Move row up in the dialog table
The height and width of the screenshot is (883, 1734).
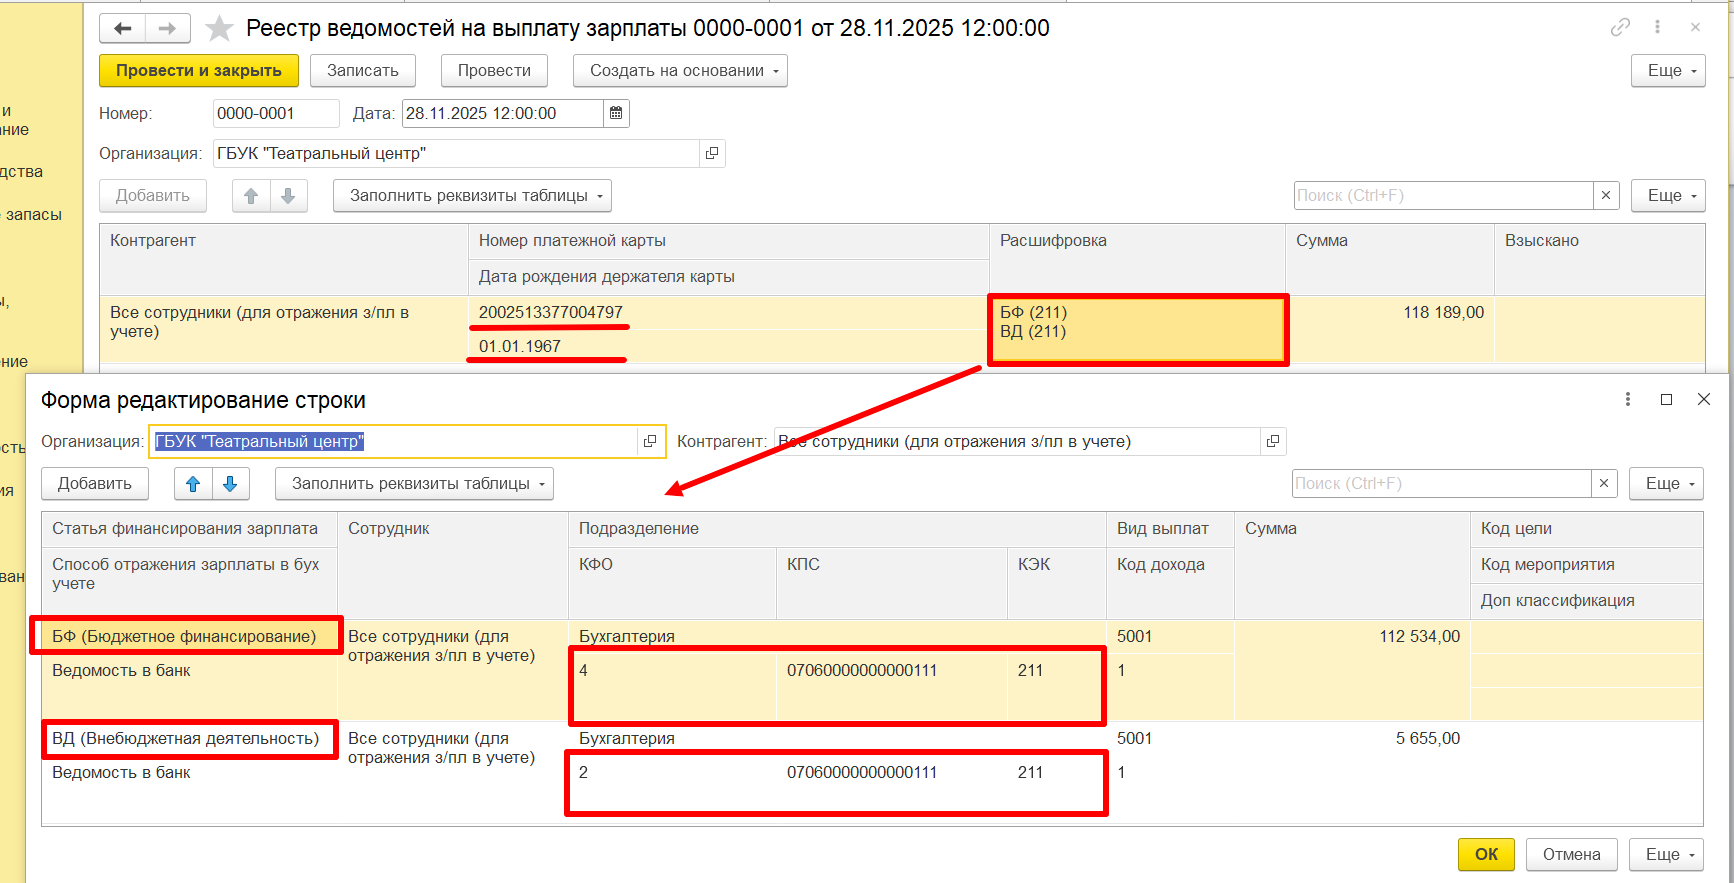click(x=193, y=483)
